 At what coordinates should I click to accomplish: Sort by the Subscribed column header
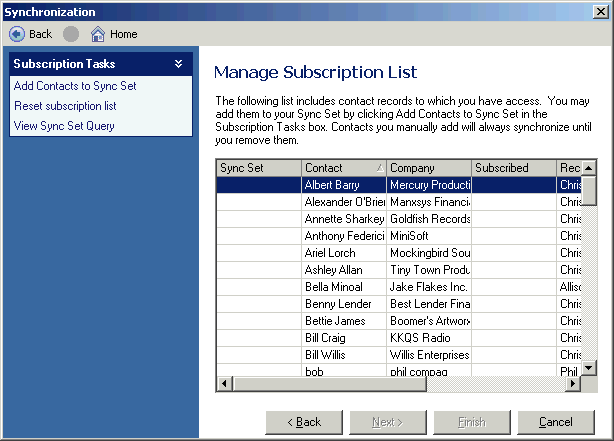pyautogui.click(x=514, y=168)
